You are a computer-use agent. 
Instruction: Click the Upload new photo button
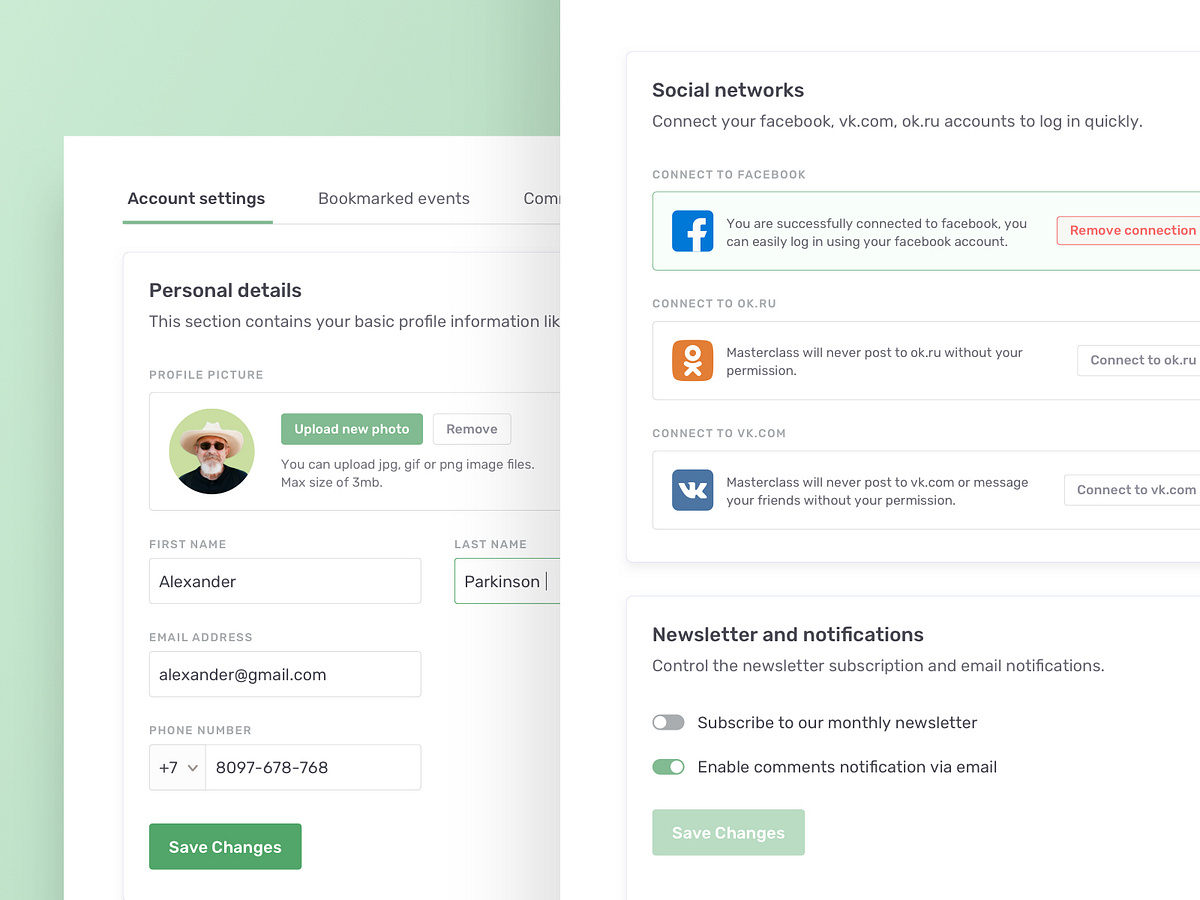coord(351,428)
